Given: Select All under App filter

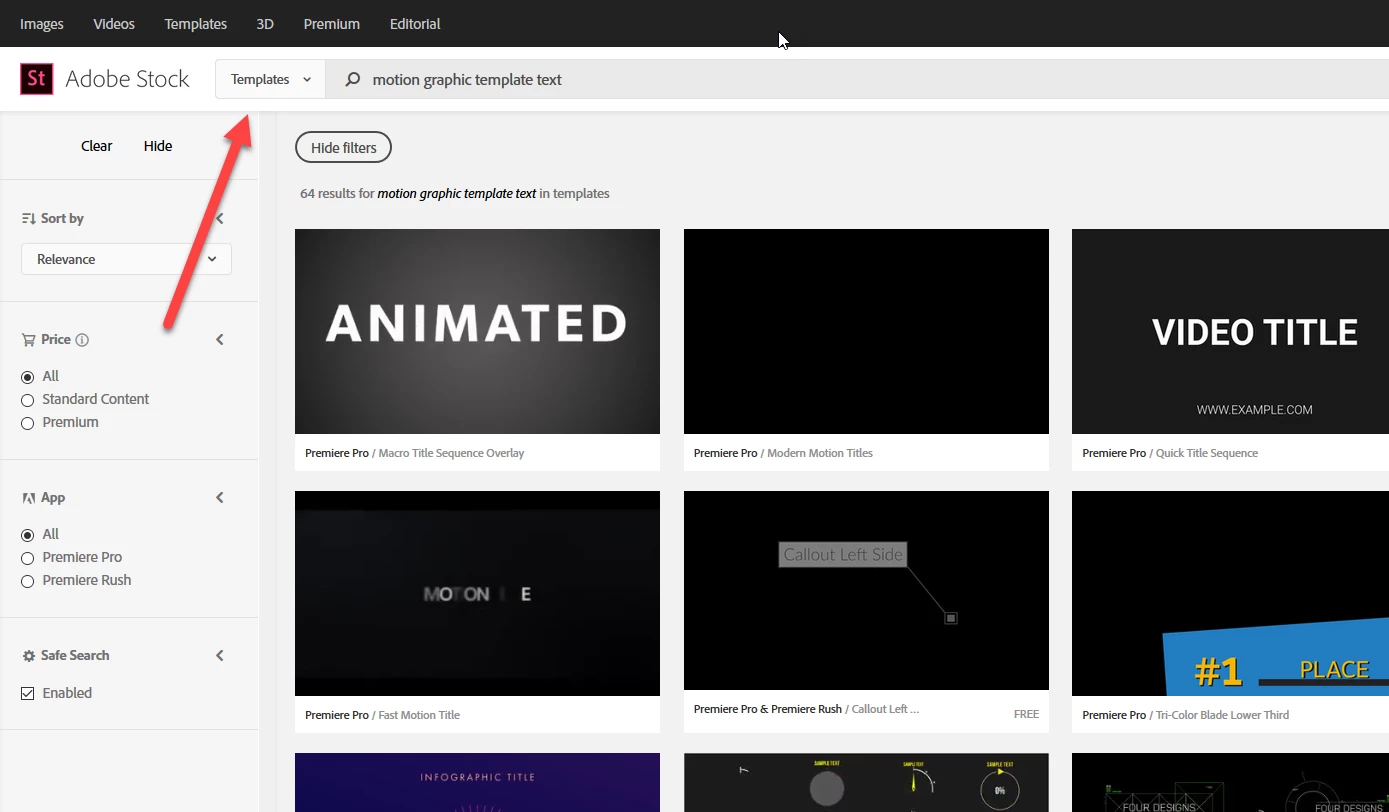Looking at the screenshot, I should point(28,535).
